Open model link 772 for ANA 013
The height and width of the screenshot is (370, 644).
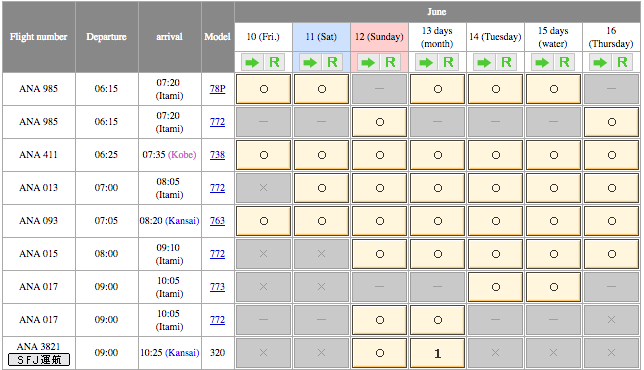217,188
